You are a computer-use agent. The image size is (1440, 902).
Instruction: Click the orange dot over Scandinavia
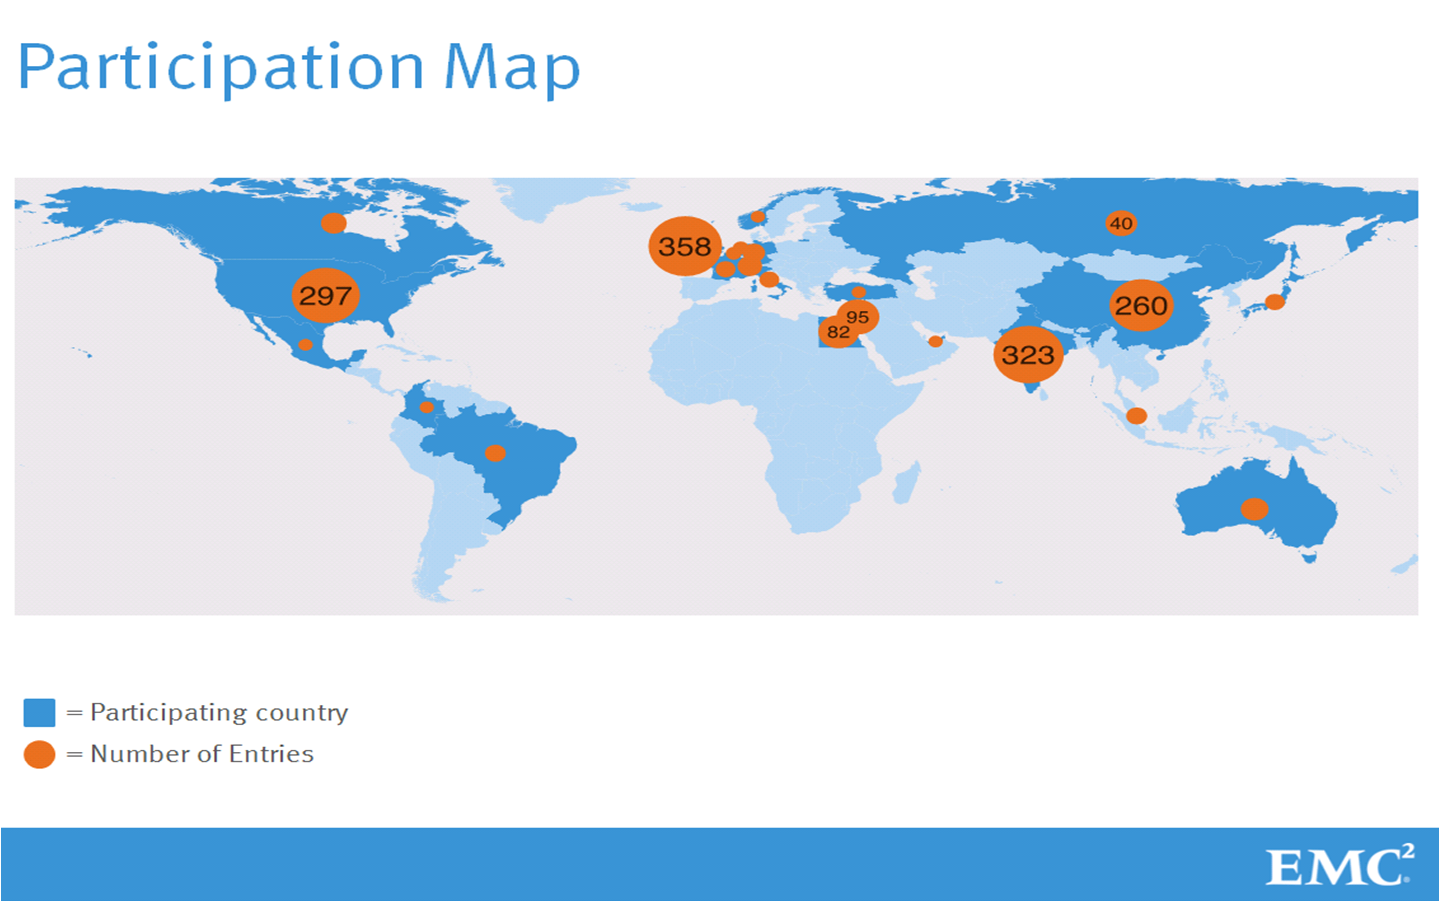click(x=758, y=217)
